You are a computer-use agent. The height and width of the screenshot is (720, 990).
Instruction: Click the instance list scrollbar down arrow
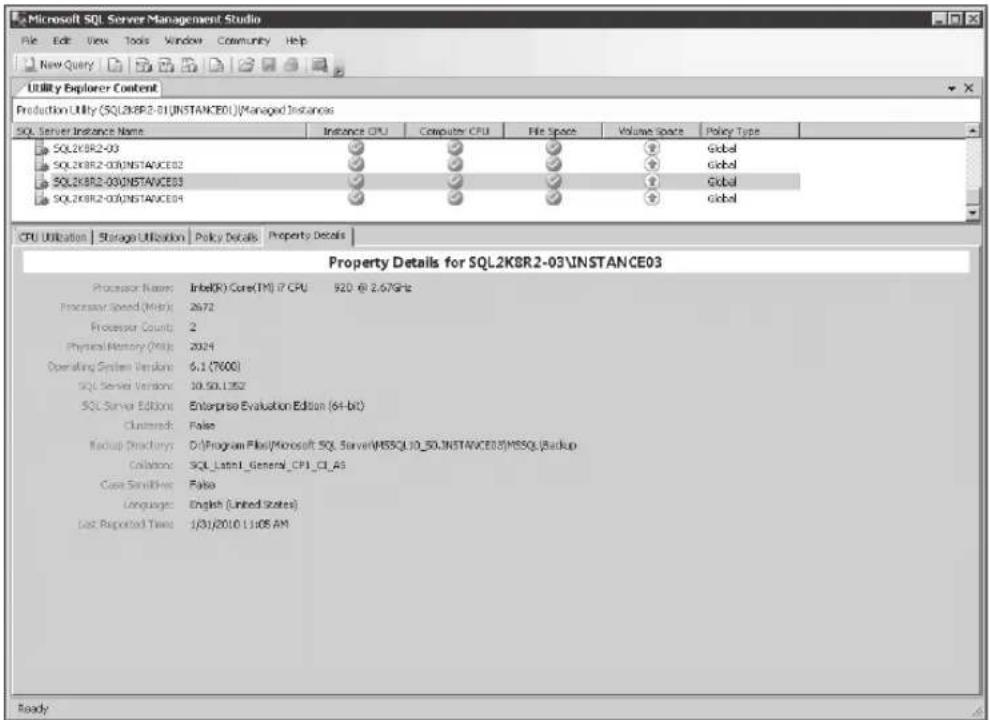coord(973,213)
